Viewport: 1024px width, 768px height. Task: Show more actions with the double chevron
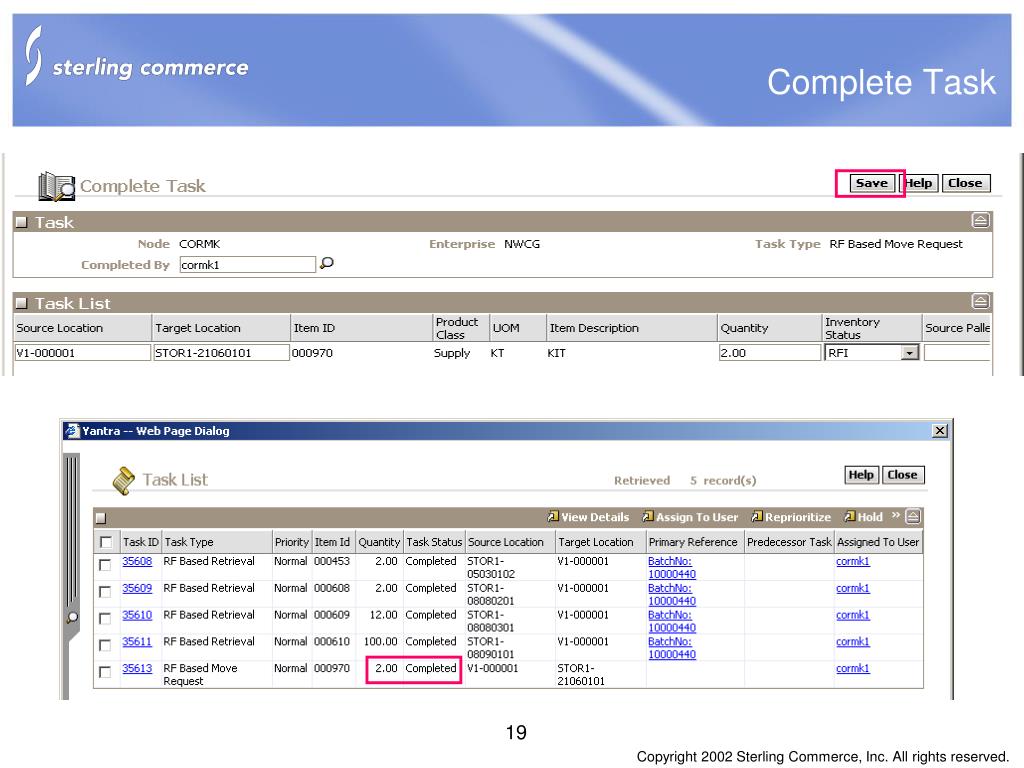[x=896, y=515]
